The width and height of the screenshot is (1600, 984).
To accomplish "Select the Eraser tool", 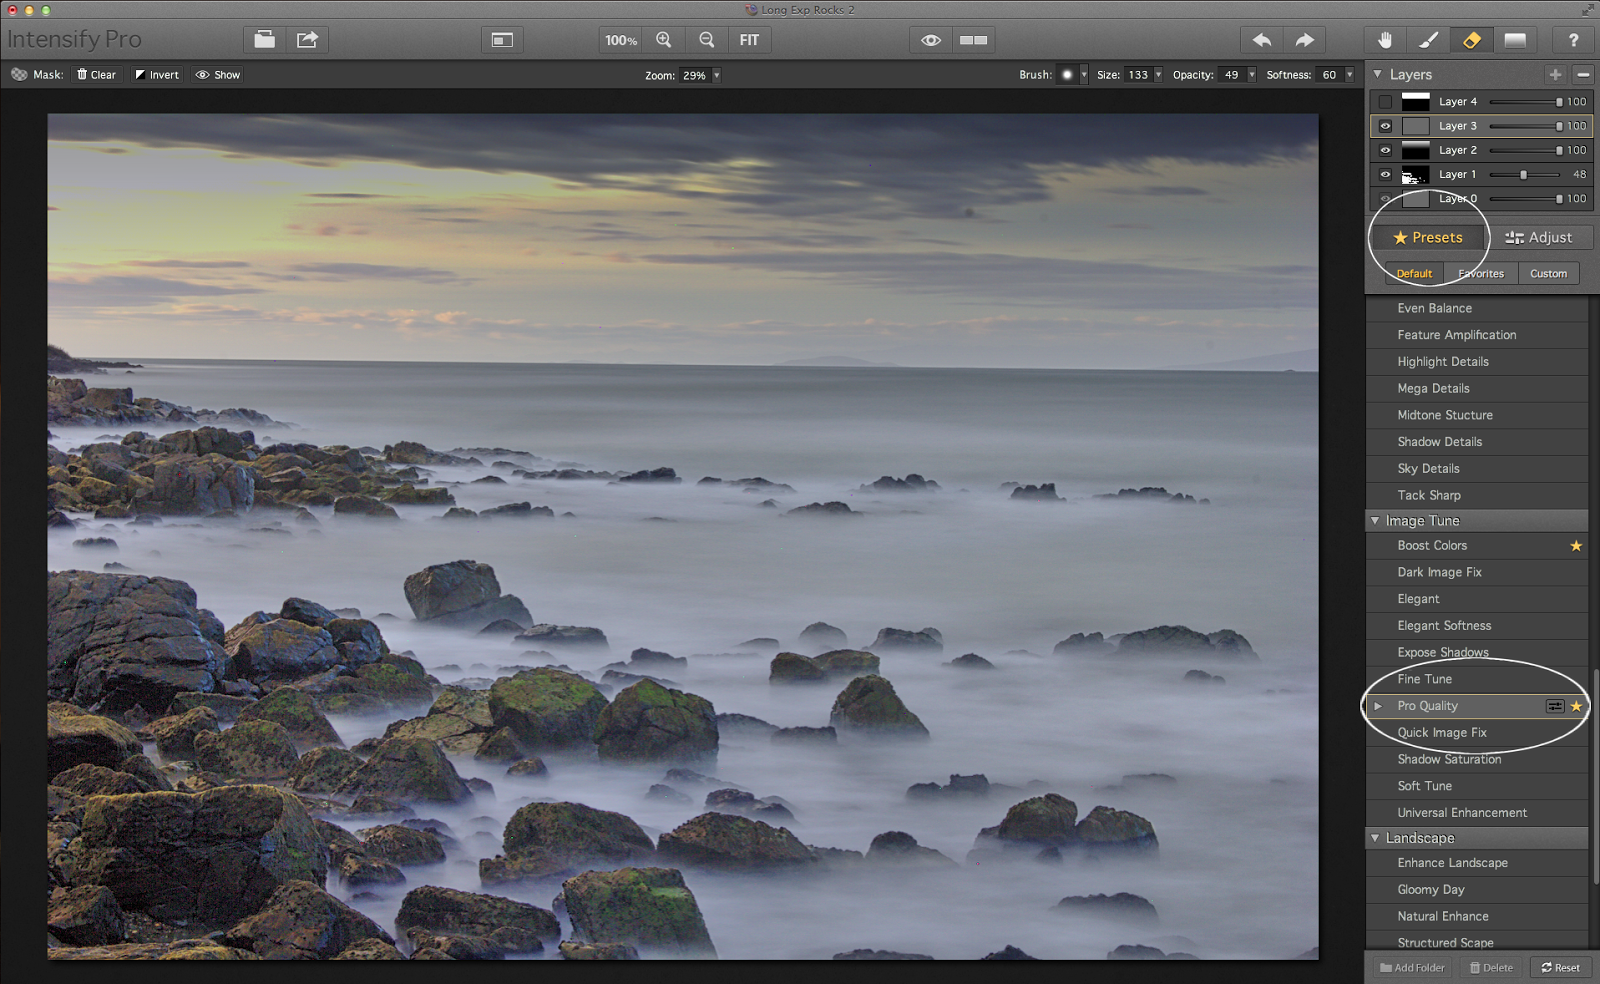I will 1471,40.
